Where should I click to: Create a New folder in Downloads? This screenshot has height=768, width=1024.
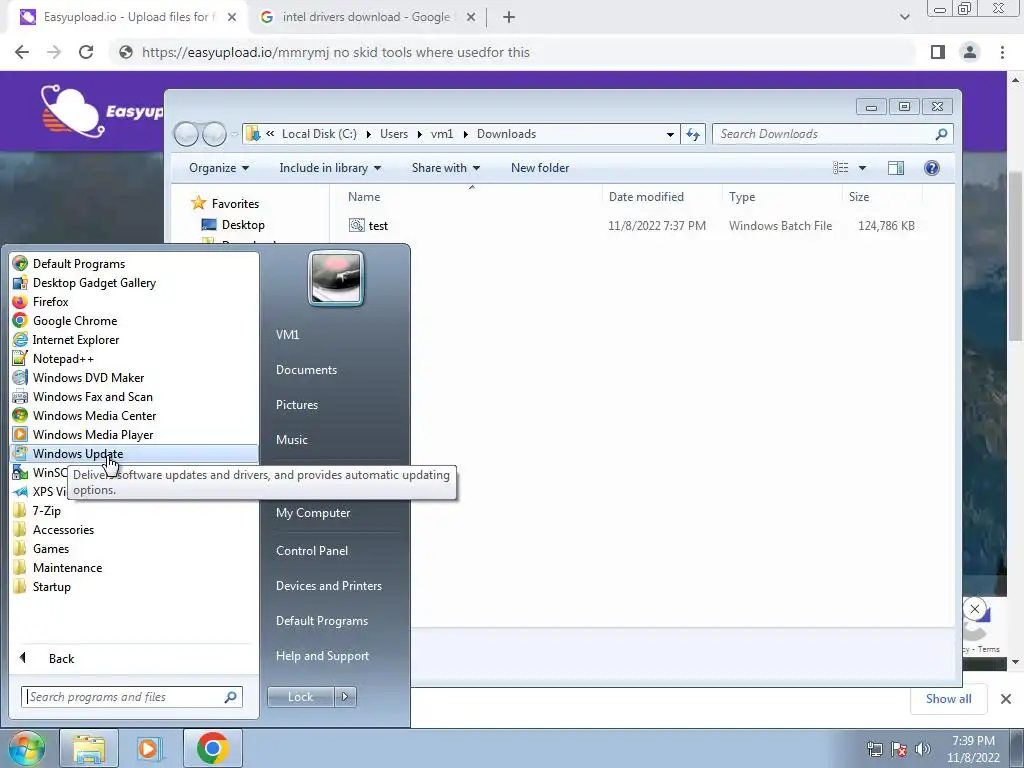tap(540, 168)
